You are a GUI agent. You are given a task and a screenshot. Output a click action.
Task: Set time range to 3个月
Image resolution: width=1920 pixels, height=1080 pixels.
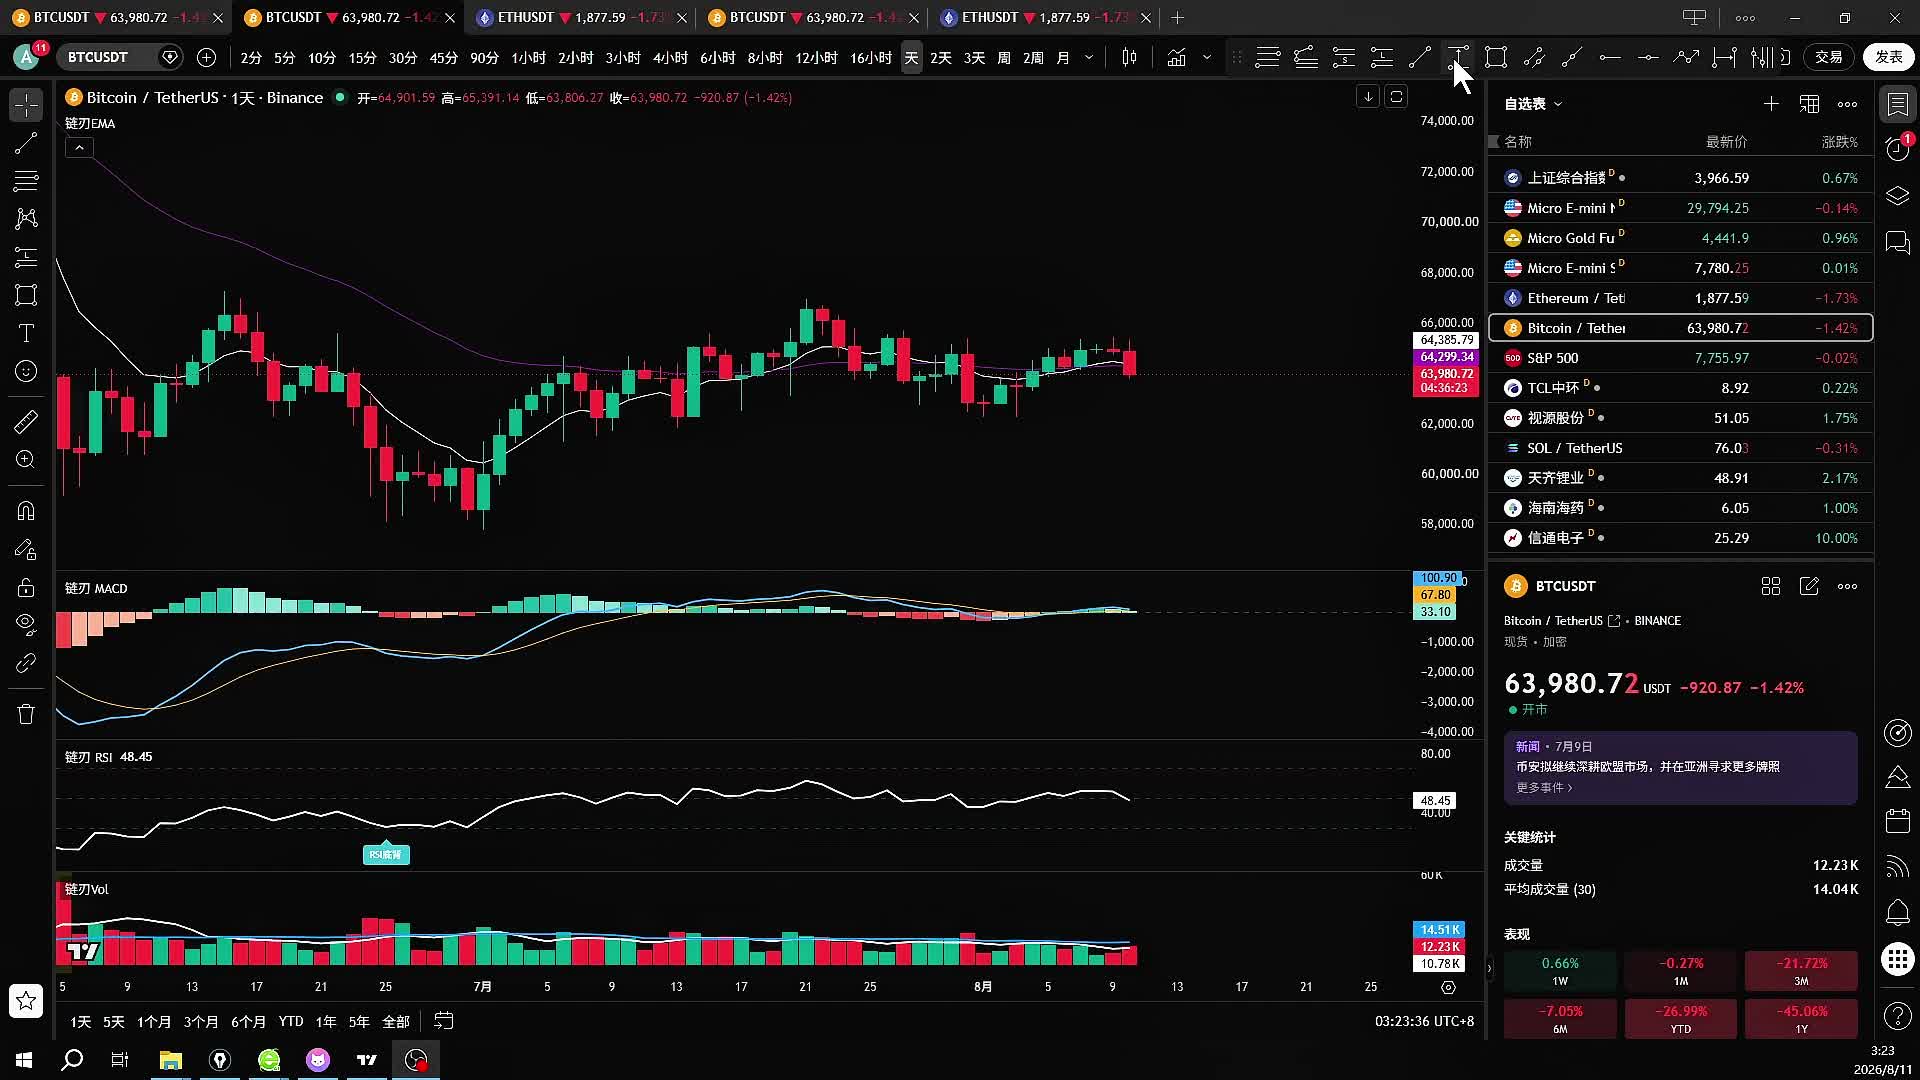201,1021
